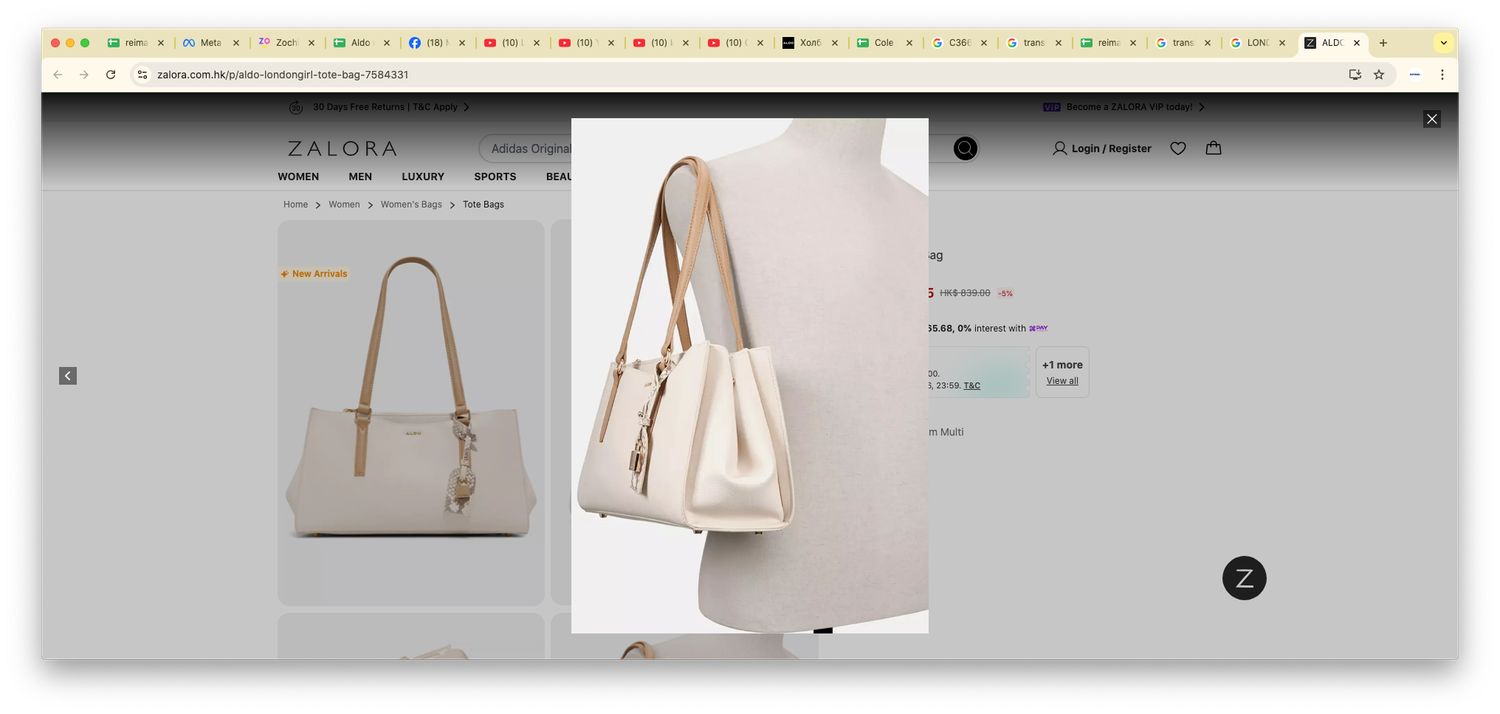Click the enlarged bag photo on the mannequin
The image size is (1500, 714).
(x=749, y=375)
